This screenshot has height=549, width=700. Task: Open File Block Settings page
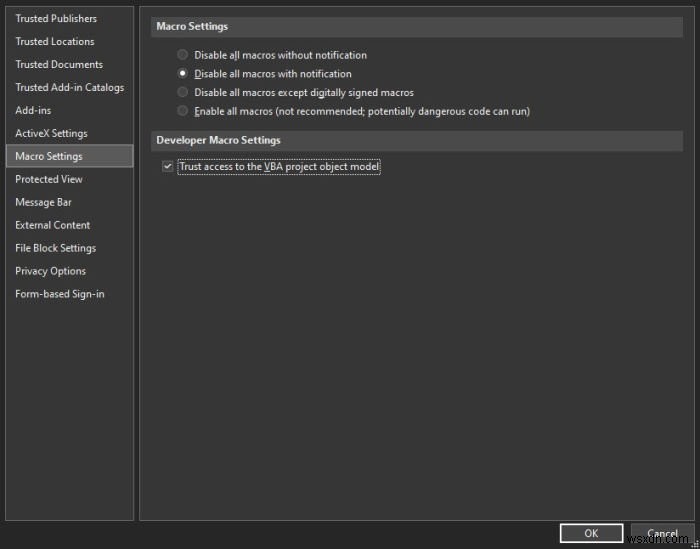click(56, 249)
